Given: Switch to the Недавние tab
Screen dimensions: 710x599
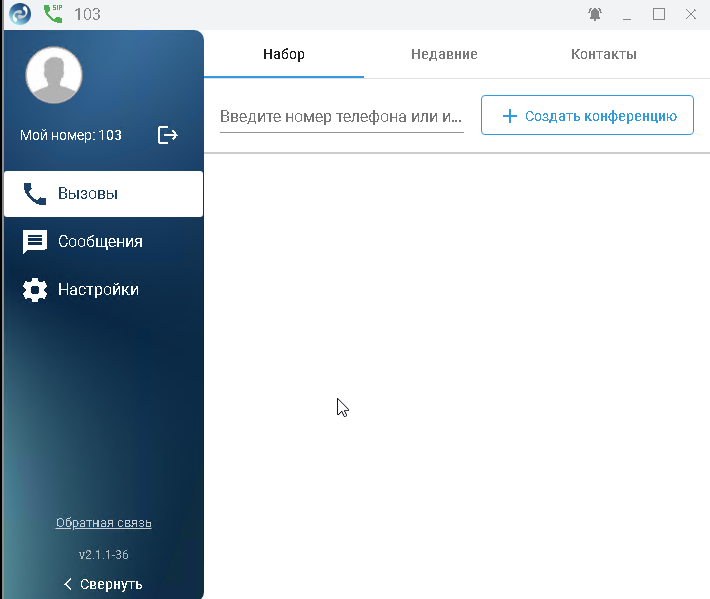Looking at the screenshot, I should [444, 54].
